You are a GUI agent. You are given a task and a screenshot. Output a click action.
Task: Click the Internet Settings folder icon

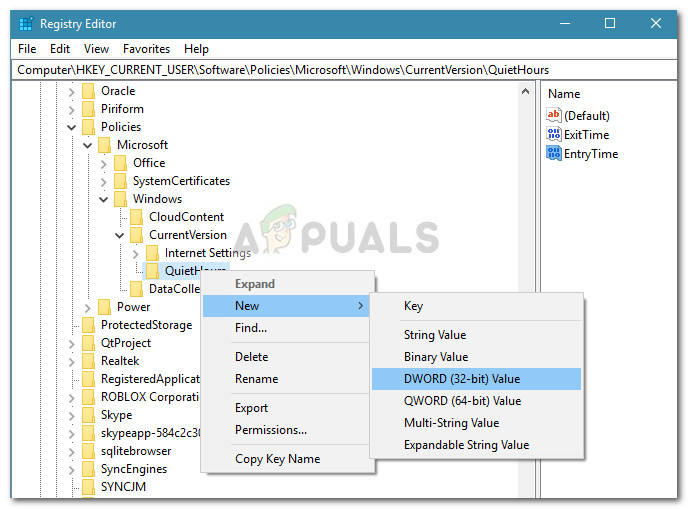[152, 253]
